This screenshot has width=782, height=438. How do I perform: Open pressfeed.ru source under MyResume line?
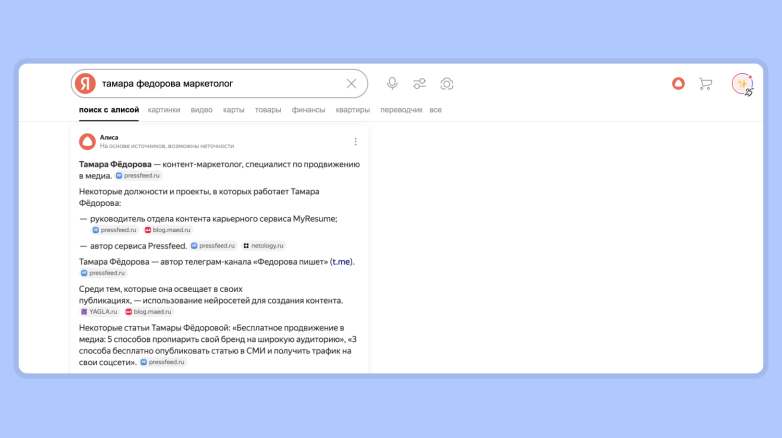coord(115,230)
